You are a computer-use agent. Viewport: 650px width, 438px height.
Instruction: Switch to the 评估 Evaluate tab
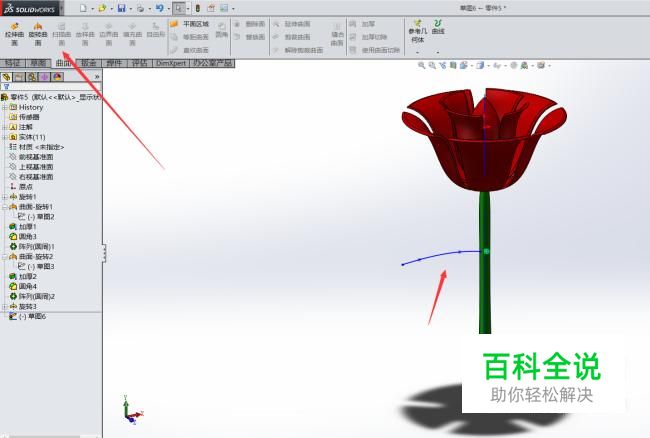140,63
